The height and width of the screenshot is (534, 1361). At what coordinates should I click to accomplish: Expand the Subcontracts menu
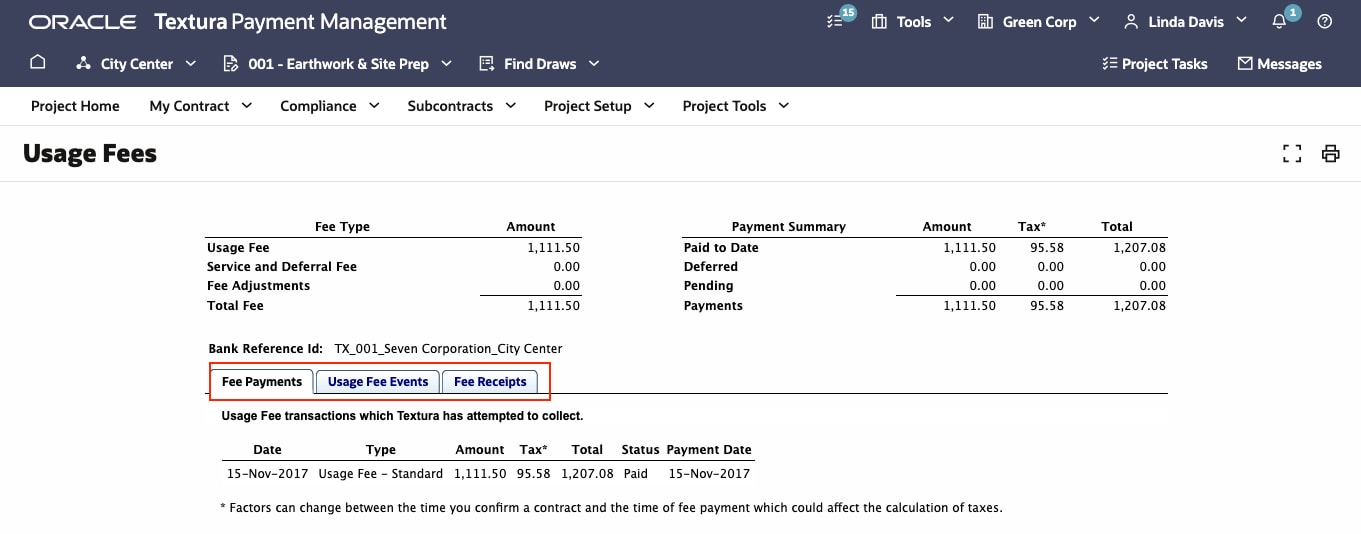point(461,106)
